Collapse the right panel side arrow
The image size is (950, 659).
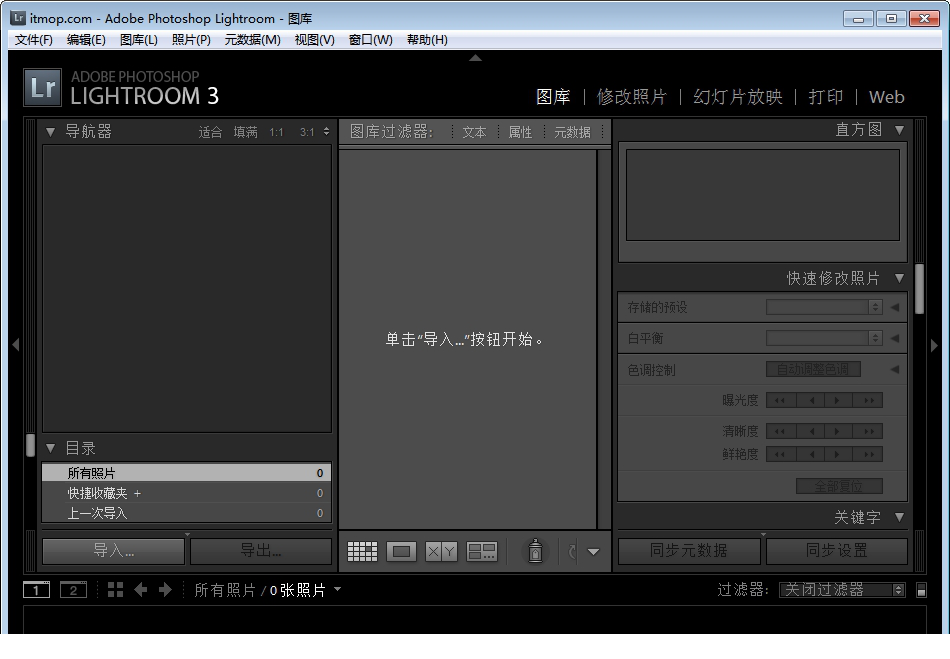pyautogui.click(x=934, y=345)
